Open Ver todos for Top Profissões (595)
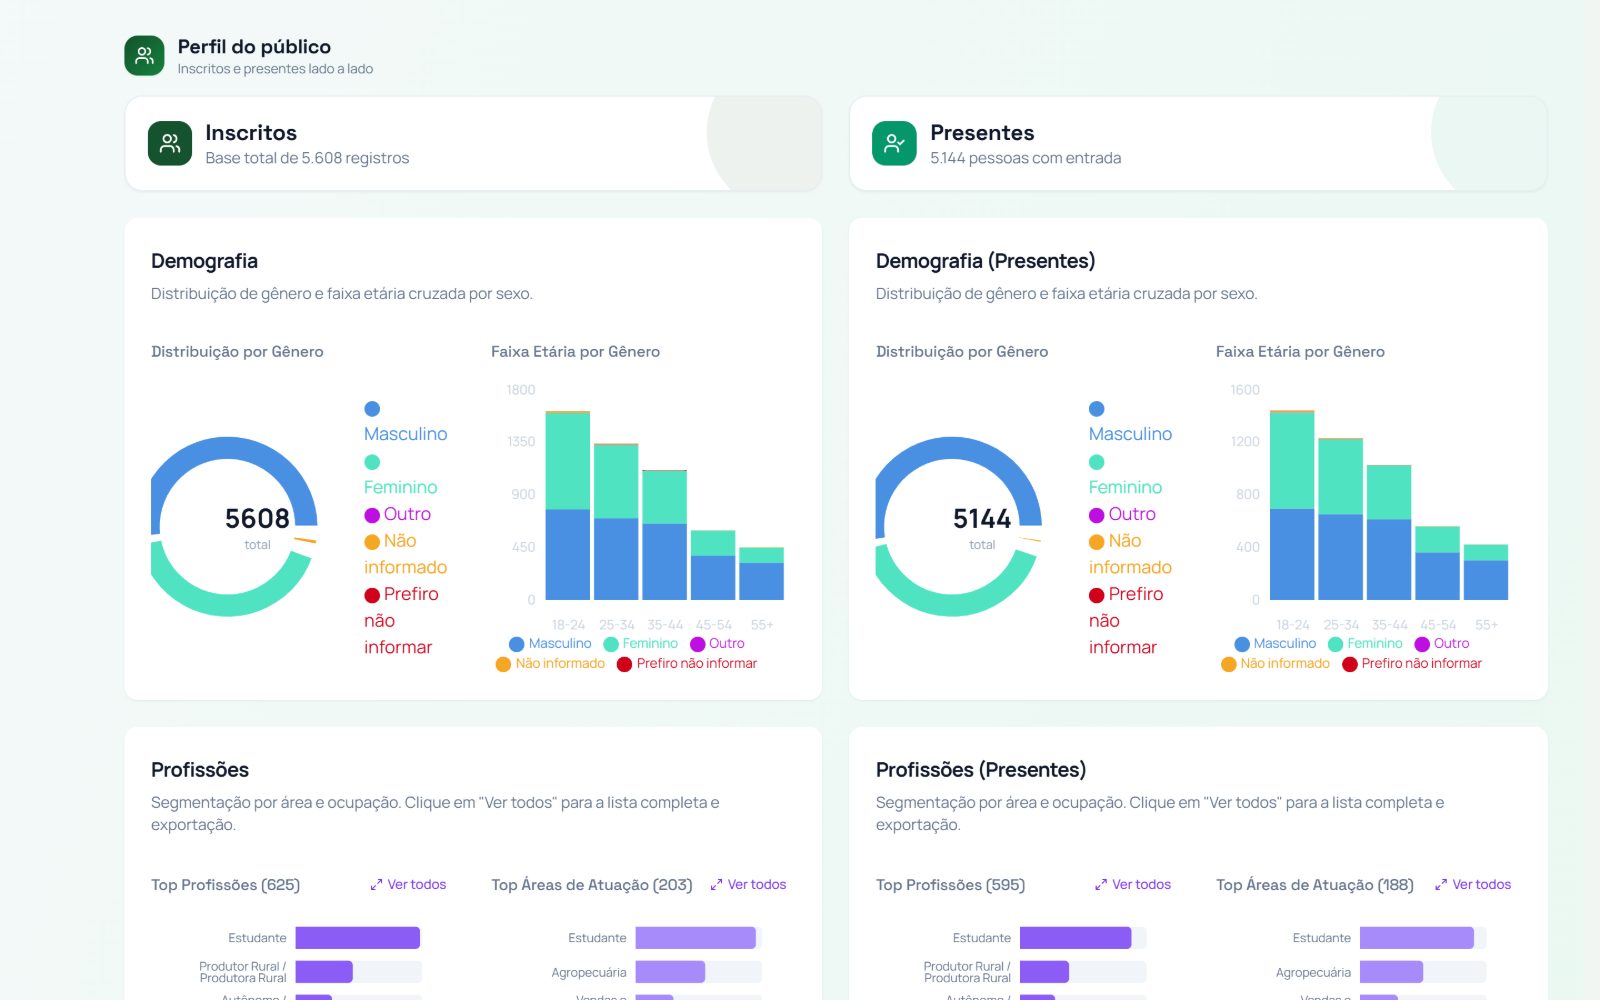The width and height of the screenshot is (1600, 1000). click(x=1133, y=885)
